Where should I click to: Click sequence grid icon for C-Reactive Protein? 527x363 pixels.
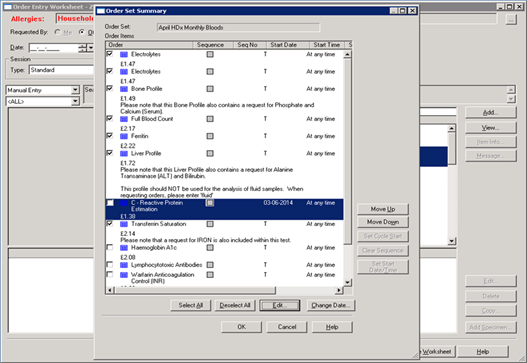pyautogui.click(x=210, y=203)
